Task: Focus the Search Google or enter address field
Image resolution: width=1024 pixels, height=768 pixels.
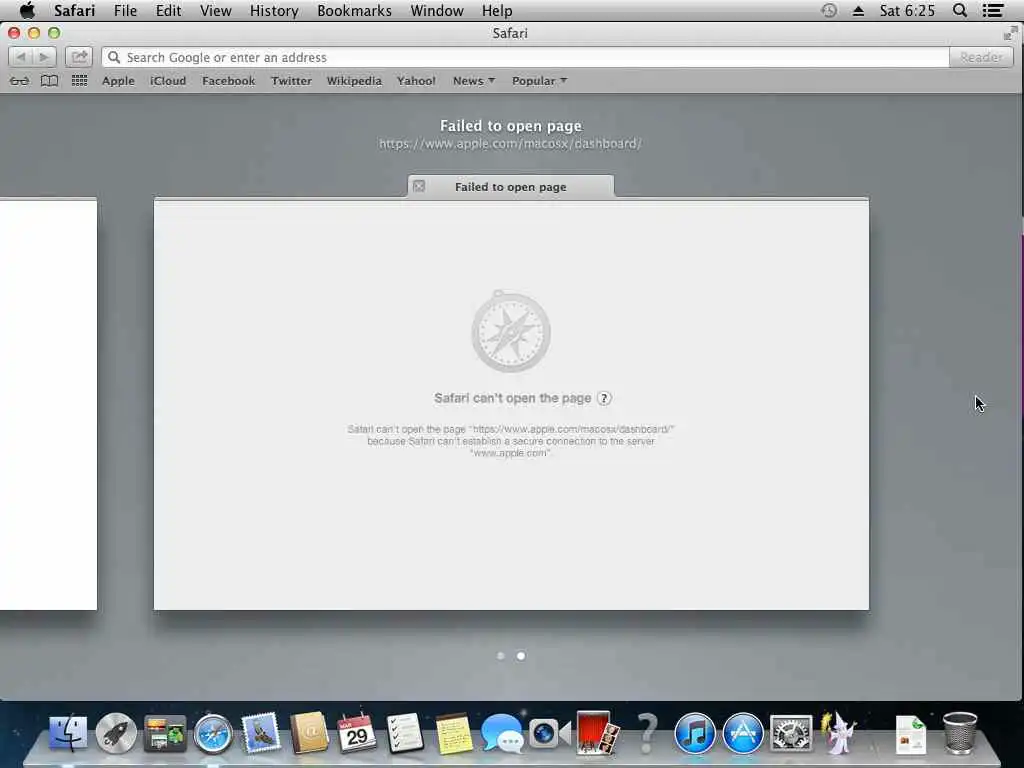Action: (525, 57)
